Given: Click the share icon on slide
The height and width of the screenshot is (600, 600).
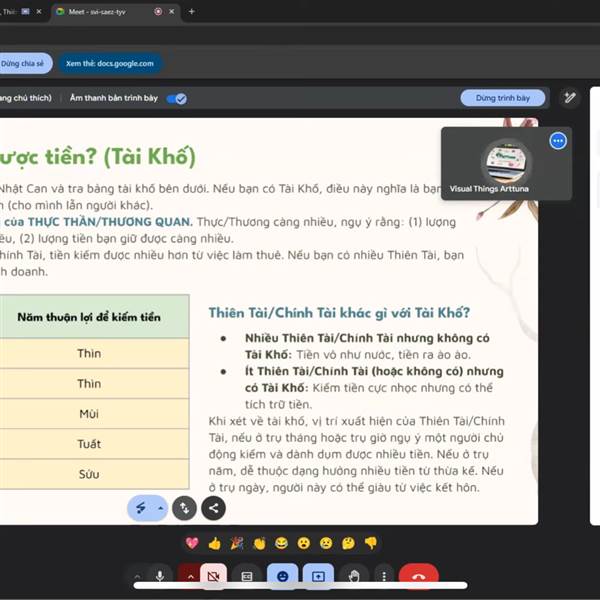Looking at the screenshot, I should (x=214, y=508).
